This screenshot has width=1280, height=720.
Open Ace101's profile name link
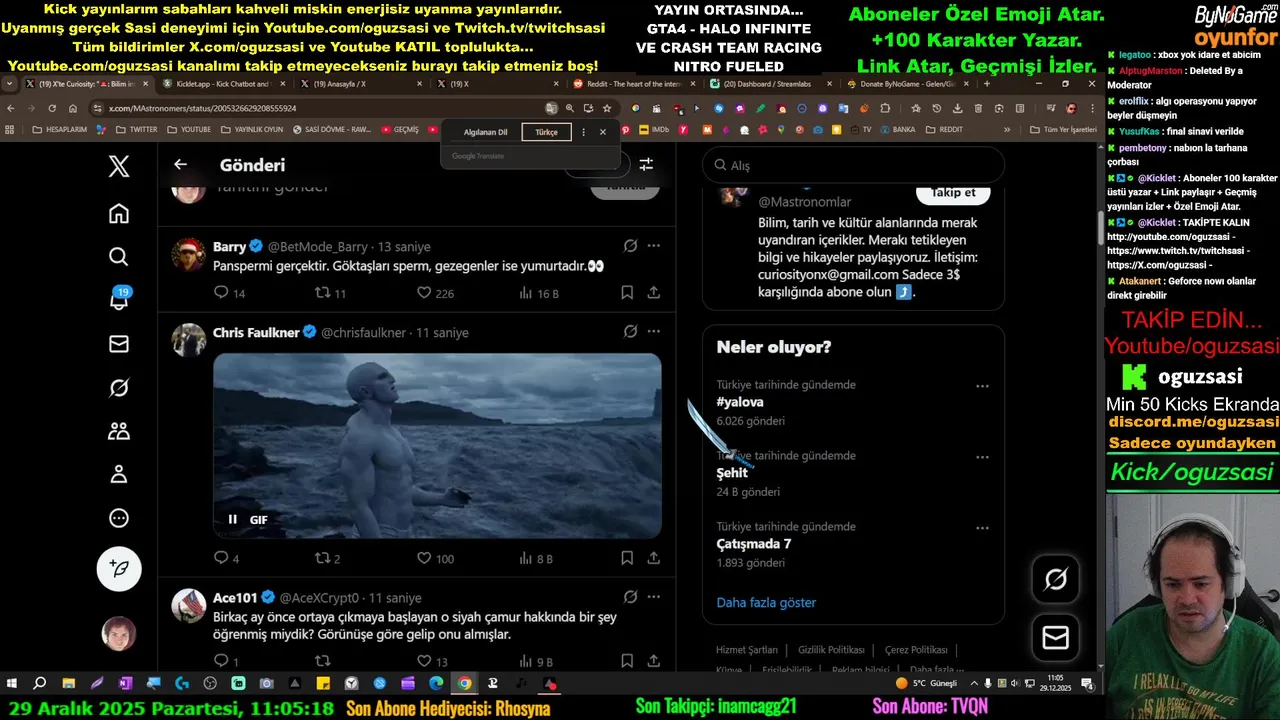tap(236, 598)
